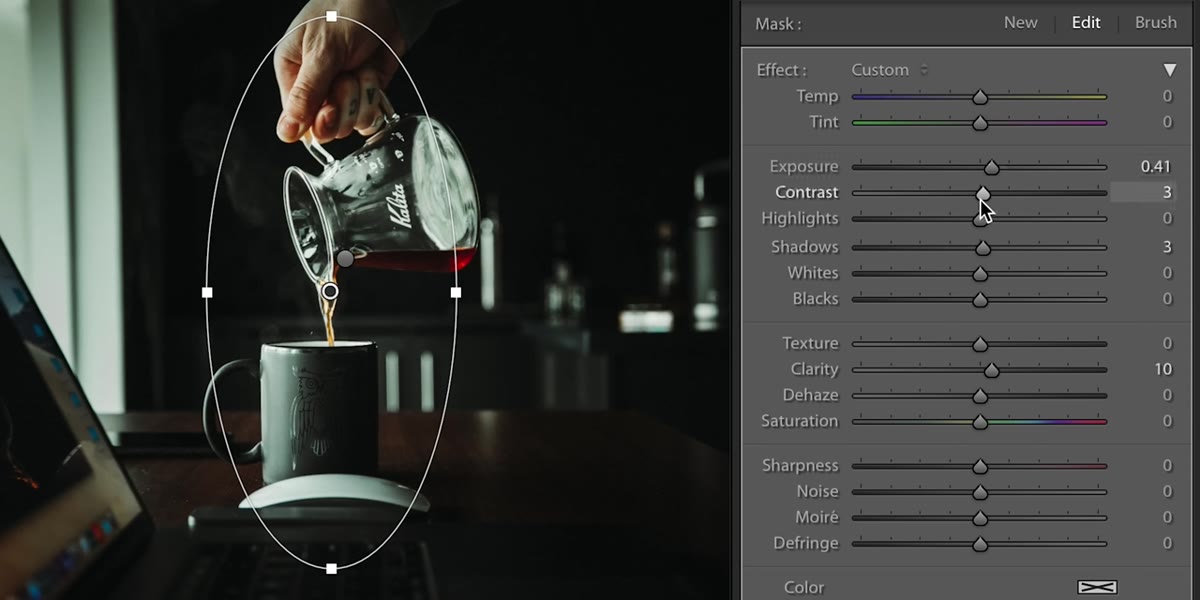Screen dimensions: 1200x600
Task: Click the Whites slider handle
Action: point(980,273)
